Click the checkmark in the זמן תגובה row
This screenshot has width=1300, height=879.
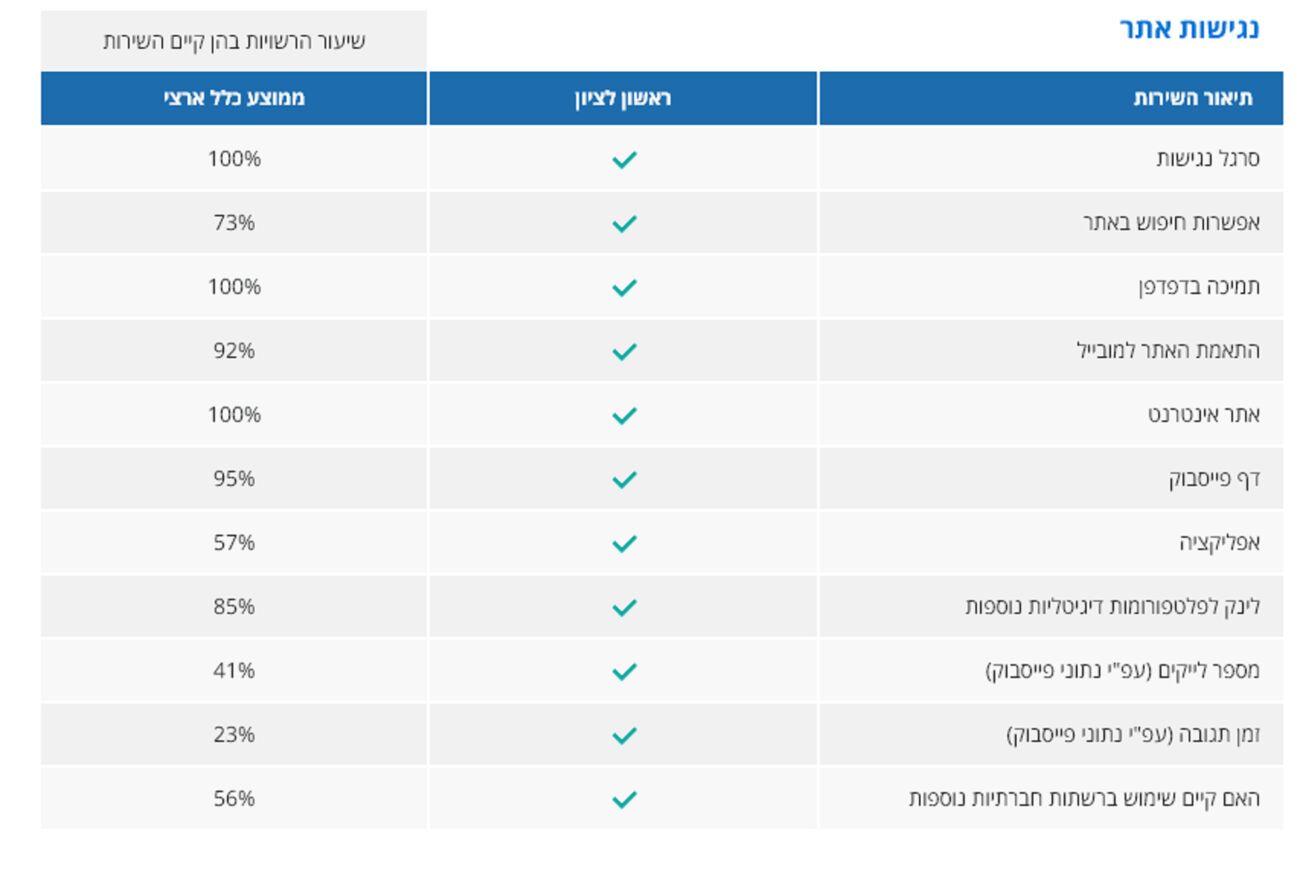pos(624,735)
